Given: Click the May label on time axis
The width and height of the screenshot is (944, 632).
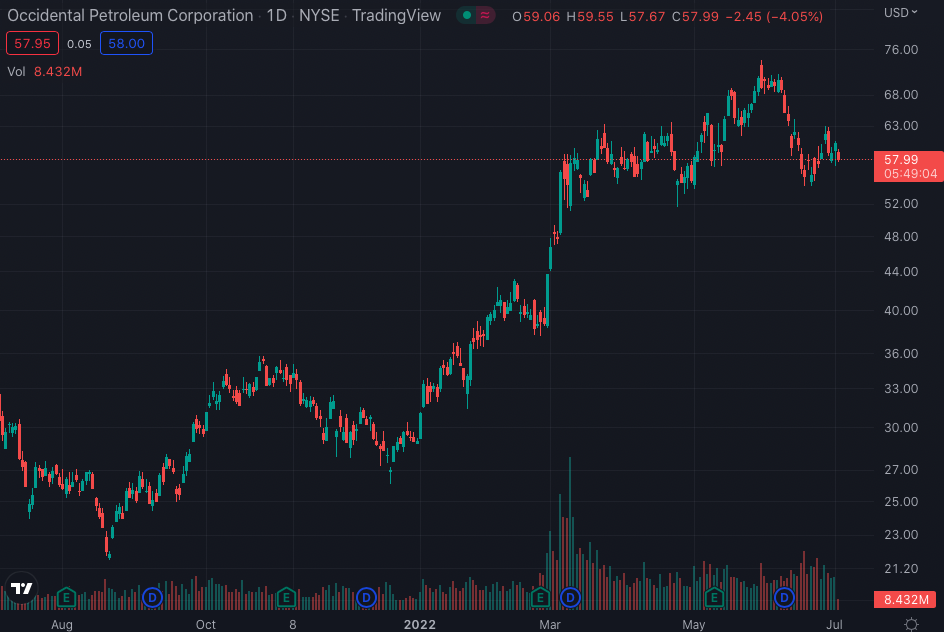Looking at the screenshot, I should (694, 625).
